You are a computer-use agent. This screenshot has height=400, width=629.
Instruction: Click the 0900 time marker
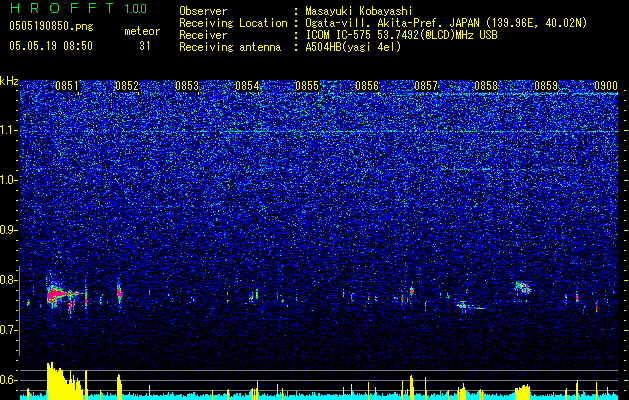pyautogui.click(x=606, y=86)
